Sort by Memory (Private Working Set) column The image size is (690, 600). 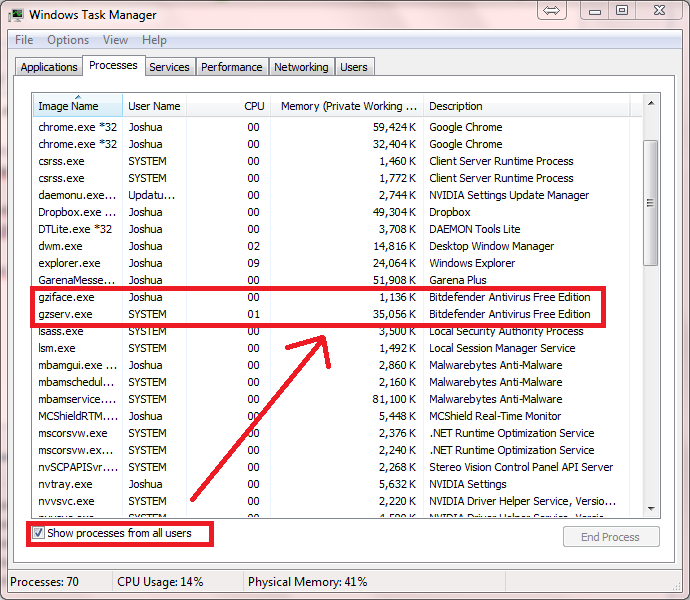click(347, 106)
